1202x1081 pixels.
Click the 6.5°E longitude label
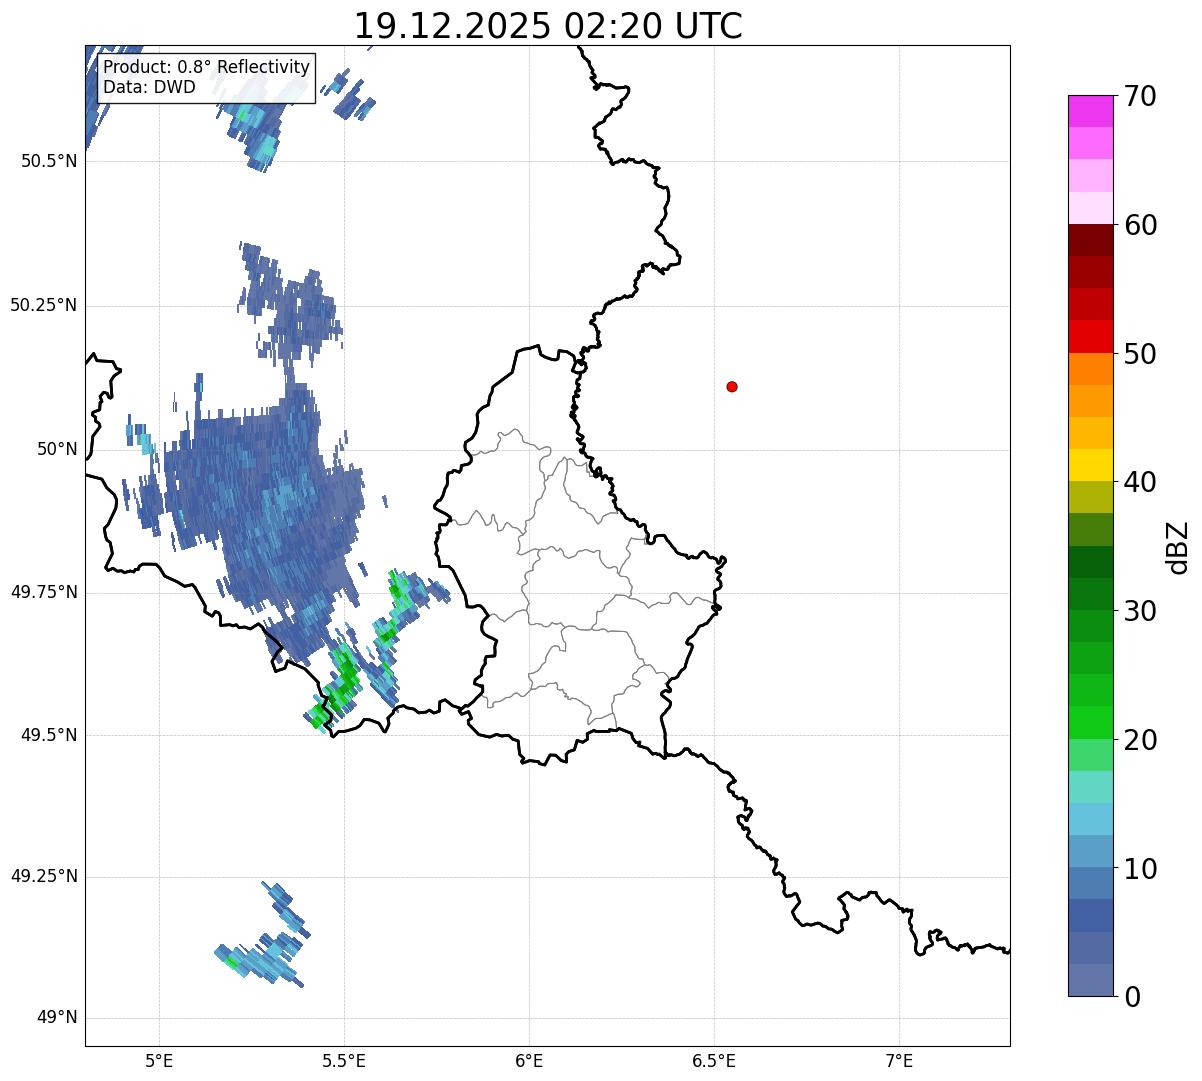coord(714,1060)
